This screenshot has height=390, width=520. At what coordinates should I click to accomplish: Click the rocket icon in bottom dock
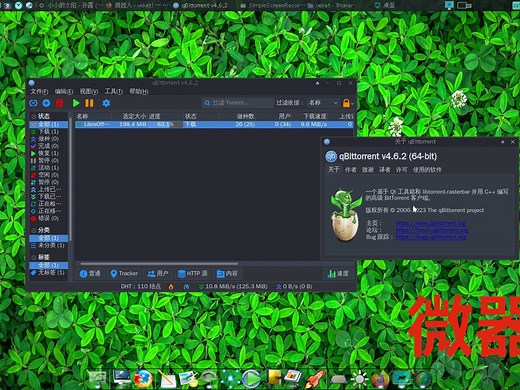(315, 379)
